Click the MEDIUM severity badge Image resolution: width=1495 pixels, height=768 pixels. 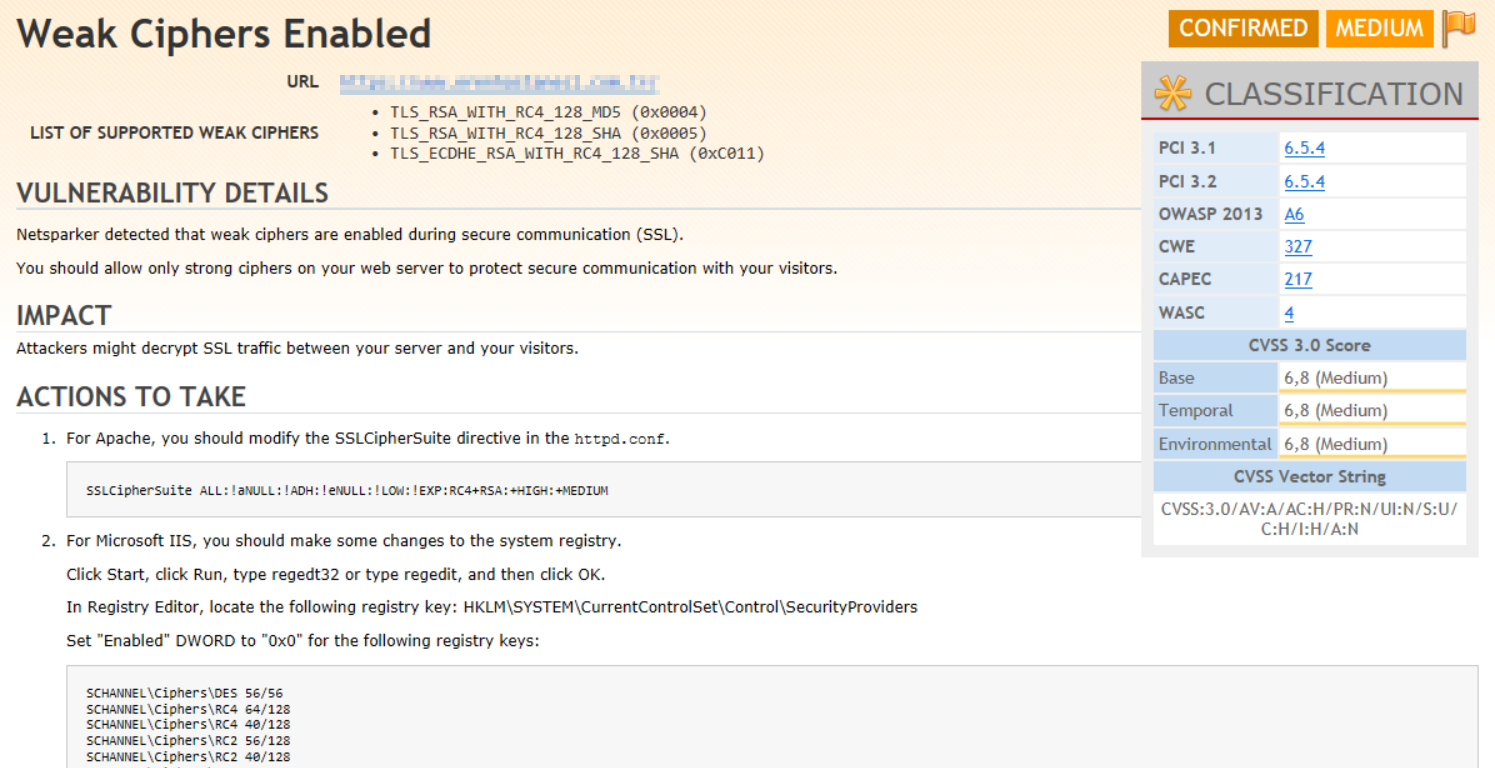pyautogui.click(x=1379, y=28)
